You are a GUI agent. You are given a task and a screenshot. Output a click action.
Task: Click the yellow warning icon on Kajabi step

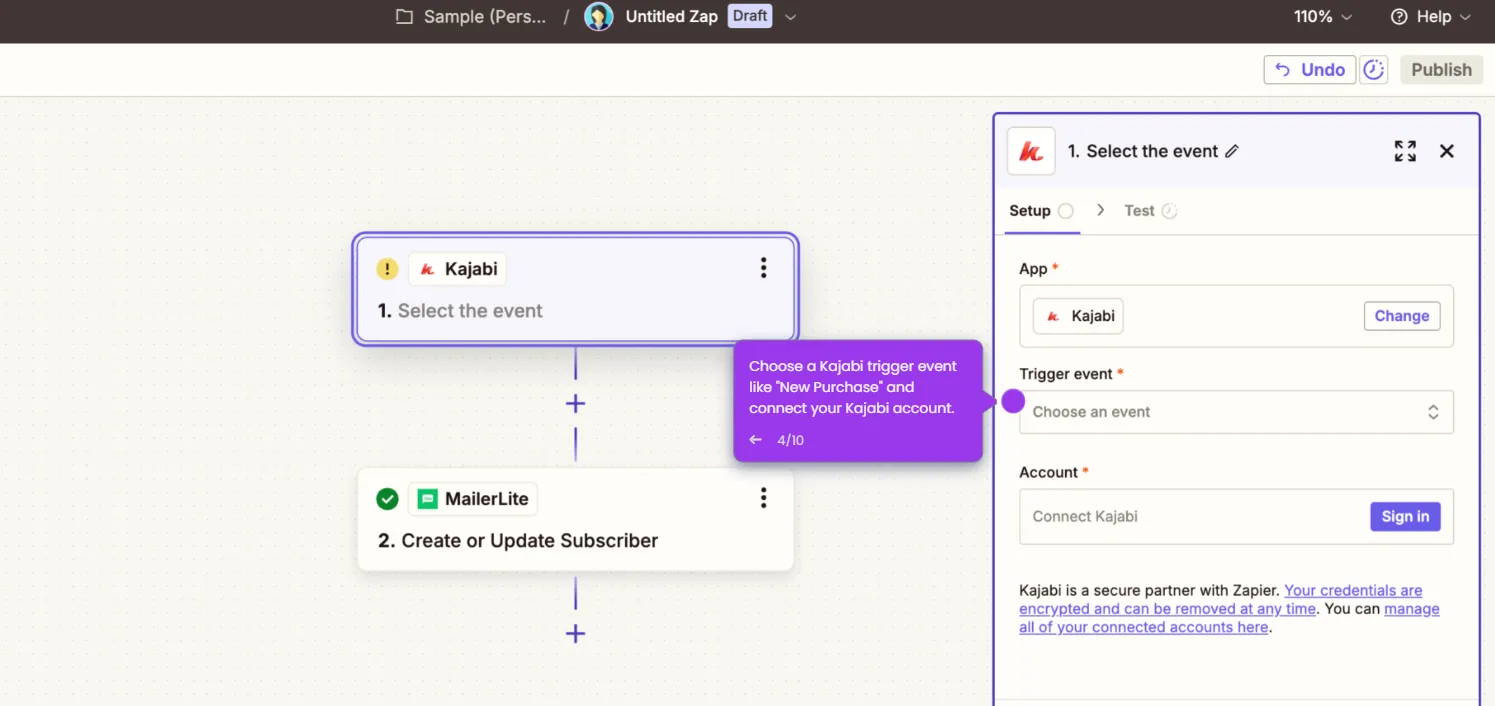(387, 269)
